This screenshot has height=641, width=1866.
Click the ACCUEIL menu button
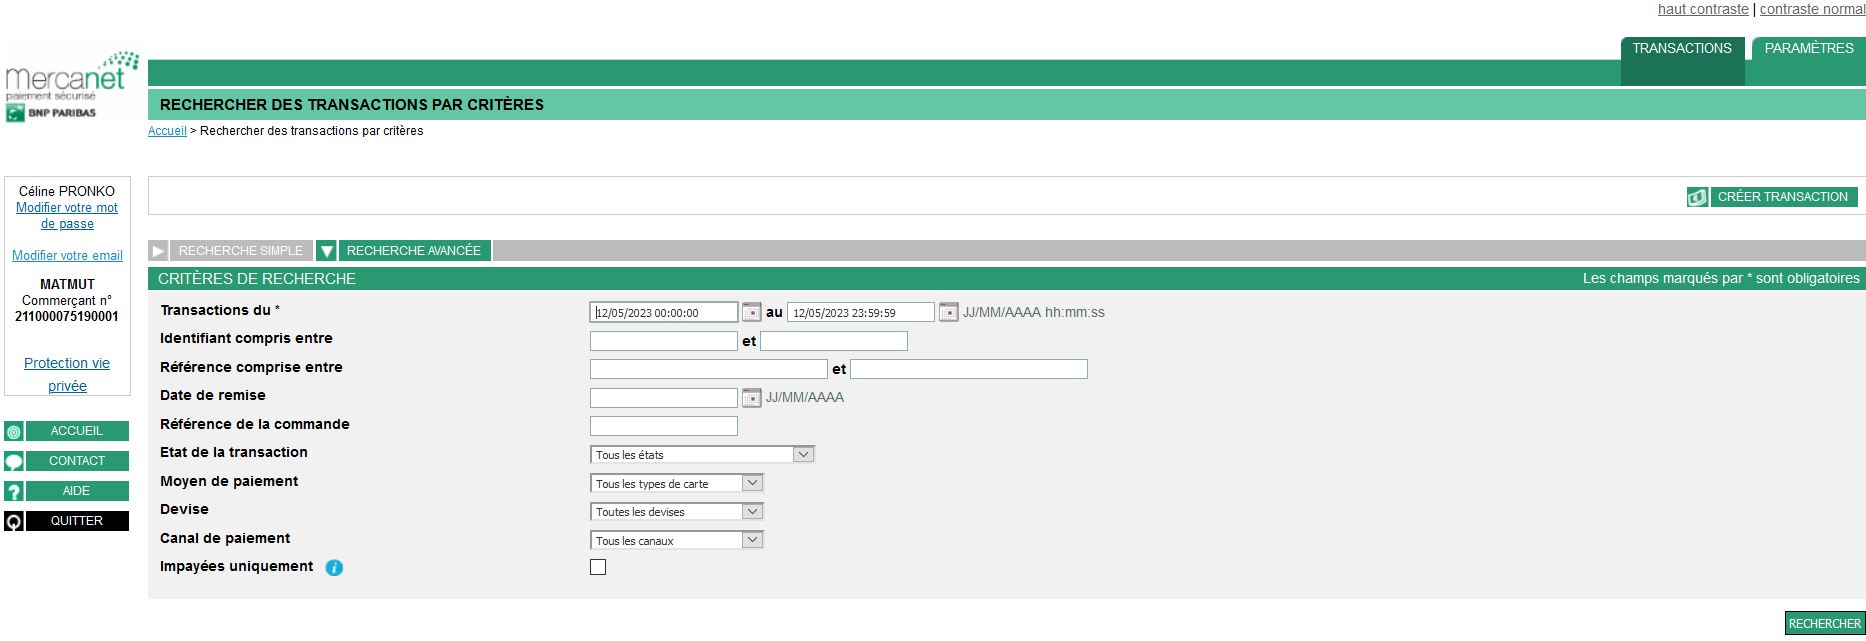[77, 431]
